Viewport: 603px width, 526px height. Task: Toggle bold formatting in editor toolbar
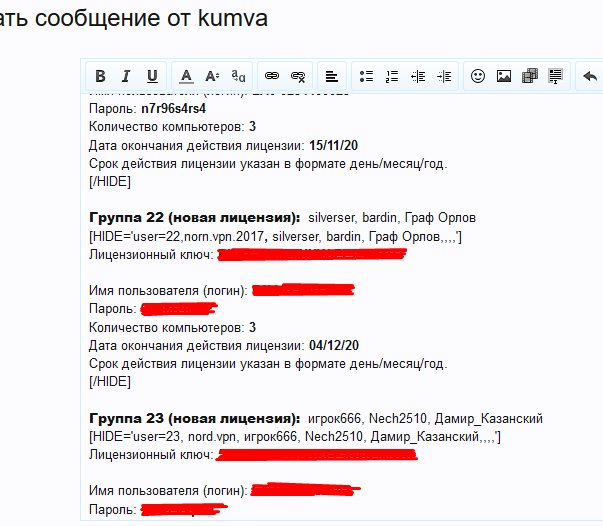[100, 76]
